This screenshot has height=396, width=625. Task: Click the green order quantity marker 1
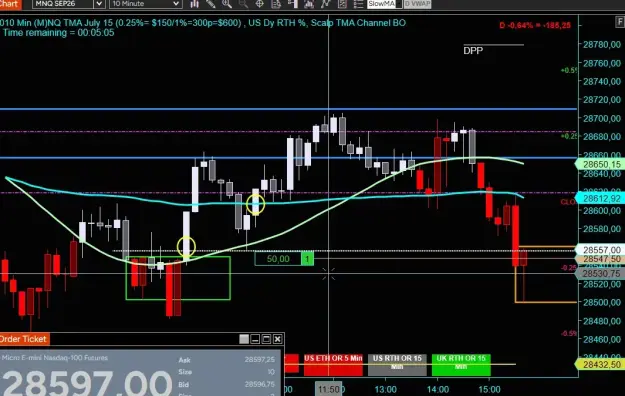(307, 259)
